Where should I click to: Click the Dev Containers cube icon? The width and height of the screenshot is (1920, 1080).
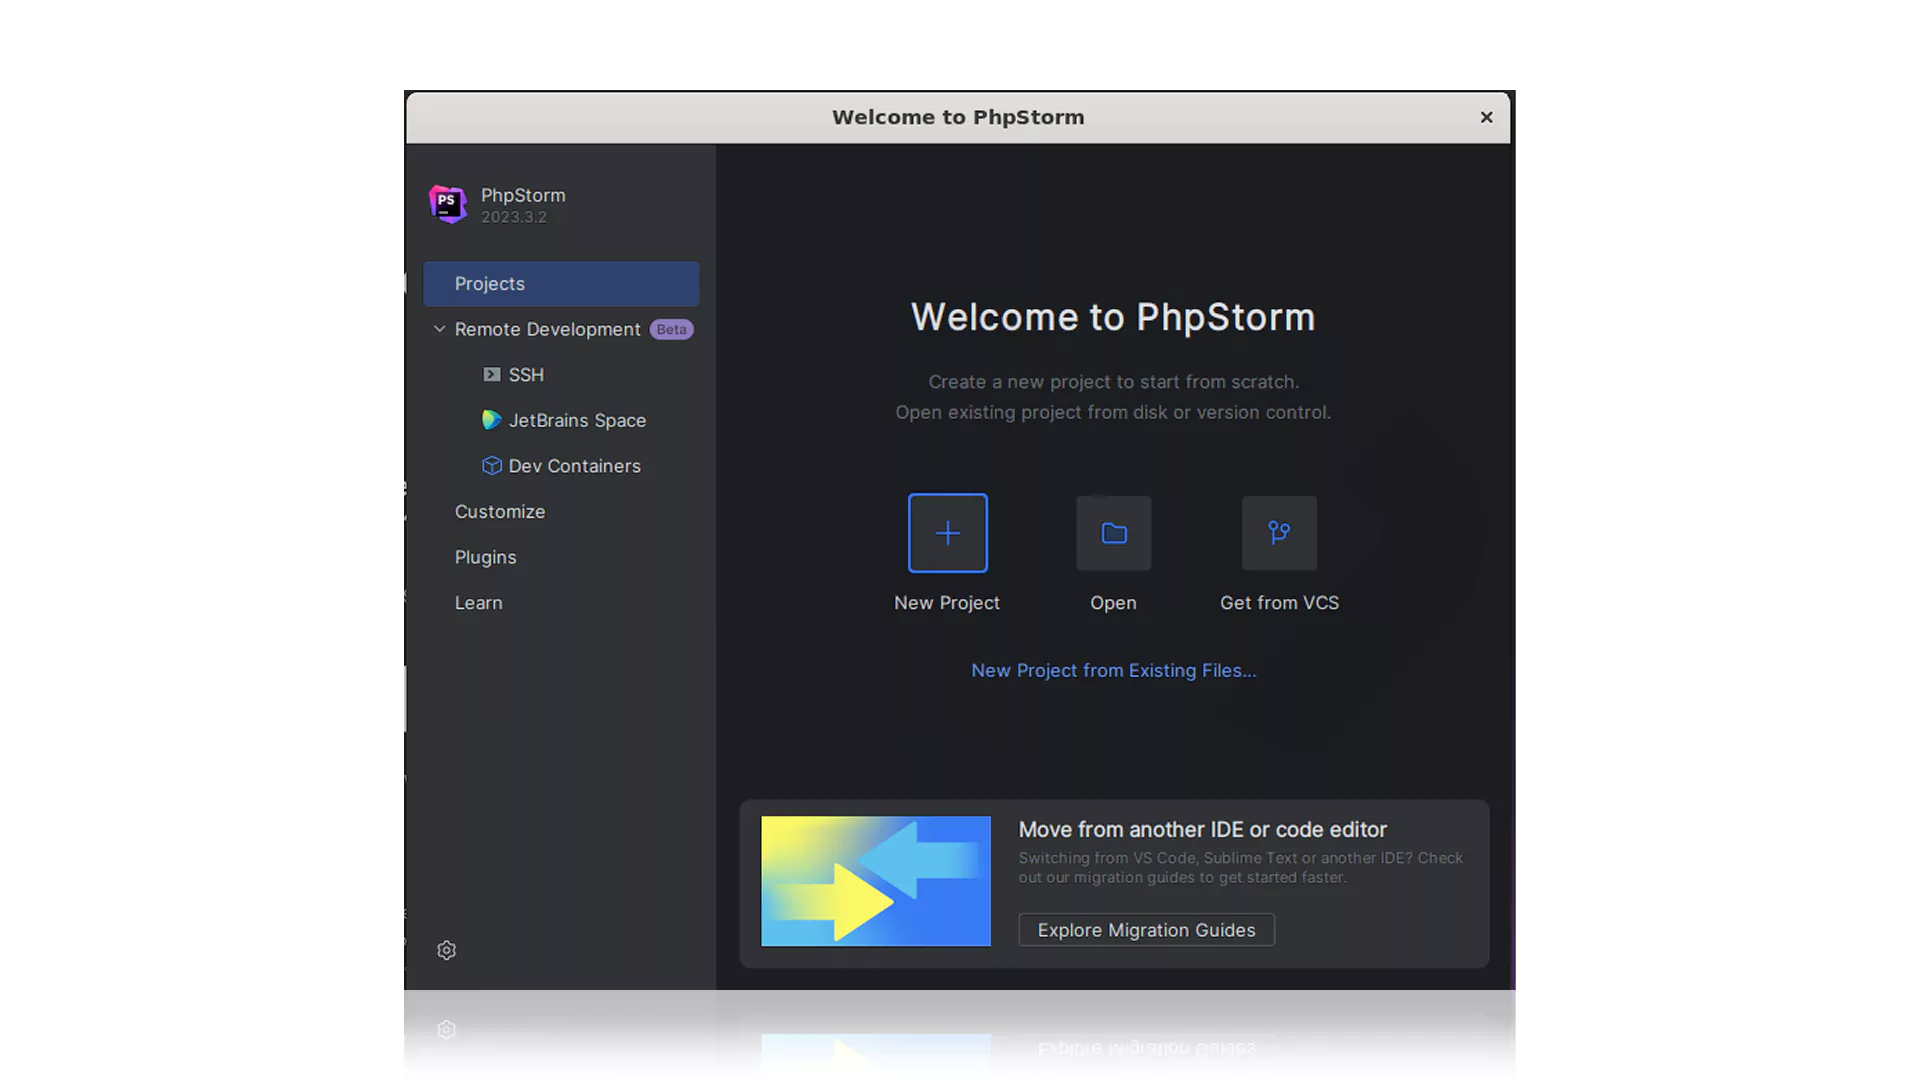click(x=492, y=466)
